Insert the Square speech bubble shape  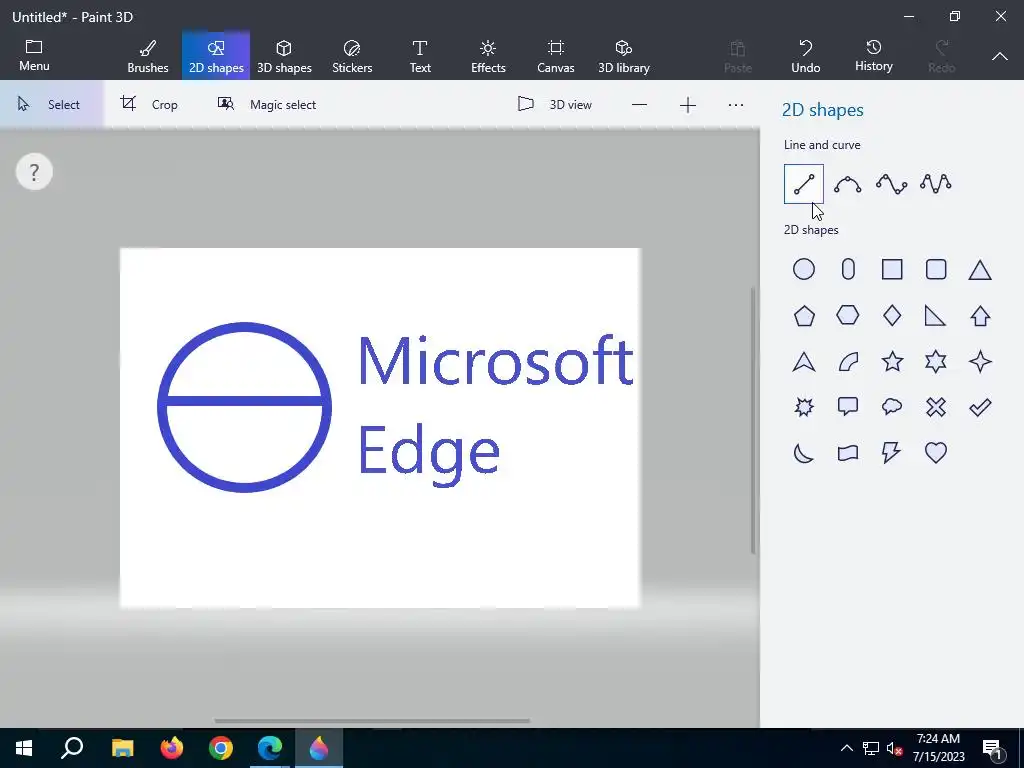pyautogui.click(x=848, y=407)
